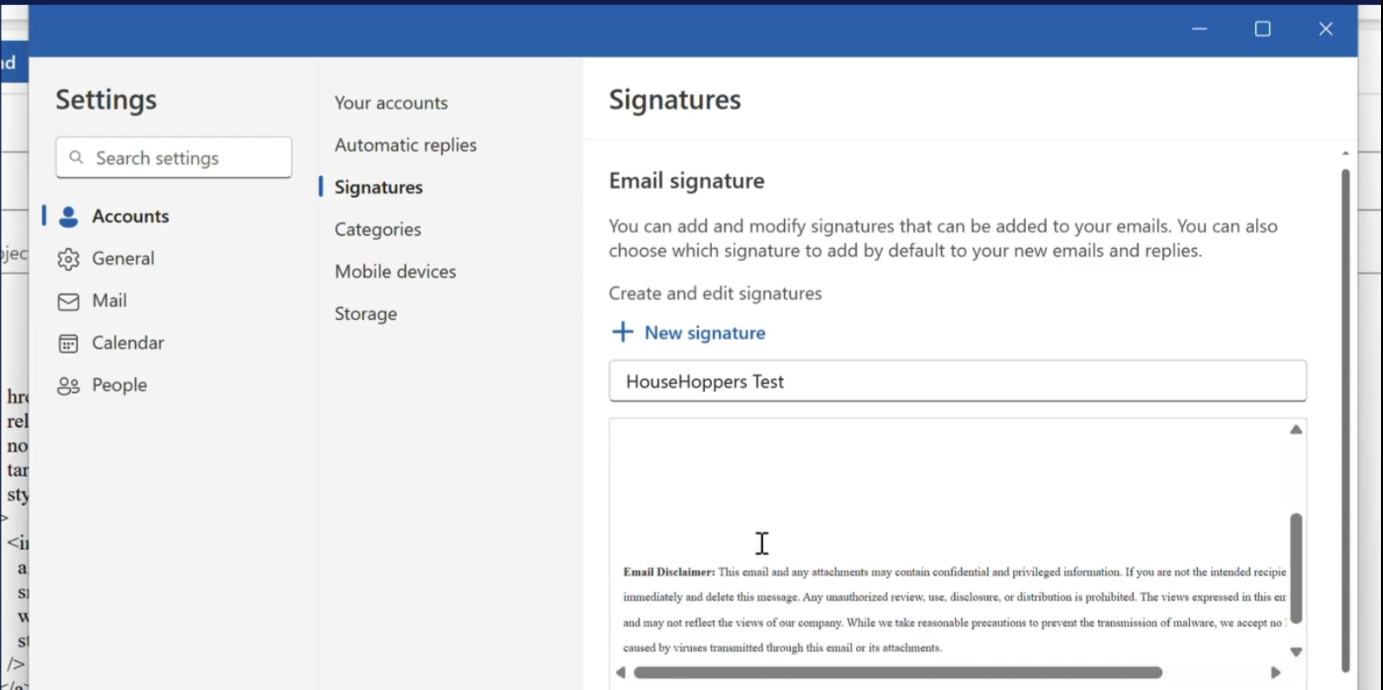Open Calendar settings via calendar icon

(x=68, y=343)
